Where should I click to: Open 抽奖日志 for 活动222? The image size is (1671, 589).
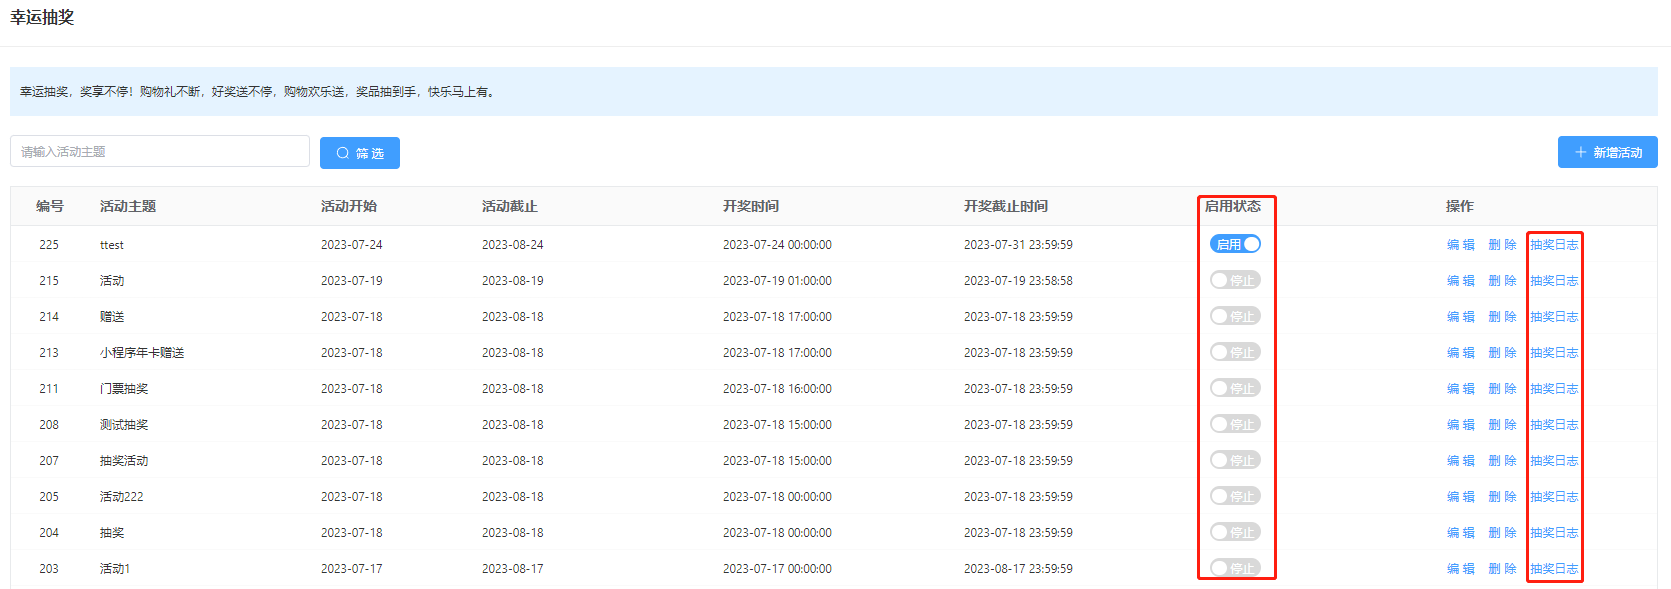click(1554, 497)
